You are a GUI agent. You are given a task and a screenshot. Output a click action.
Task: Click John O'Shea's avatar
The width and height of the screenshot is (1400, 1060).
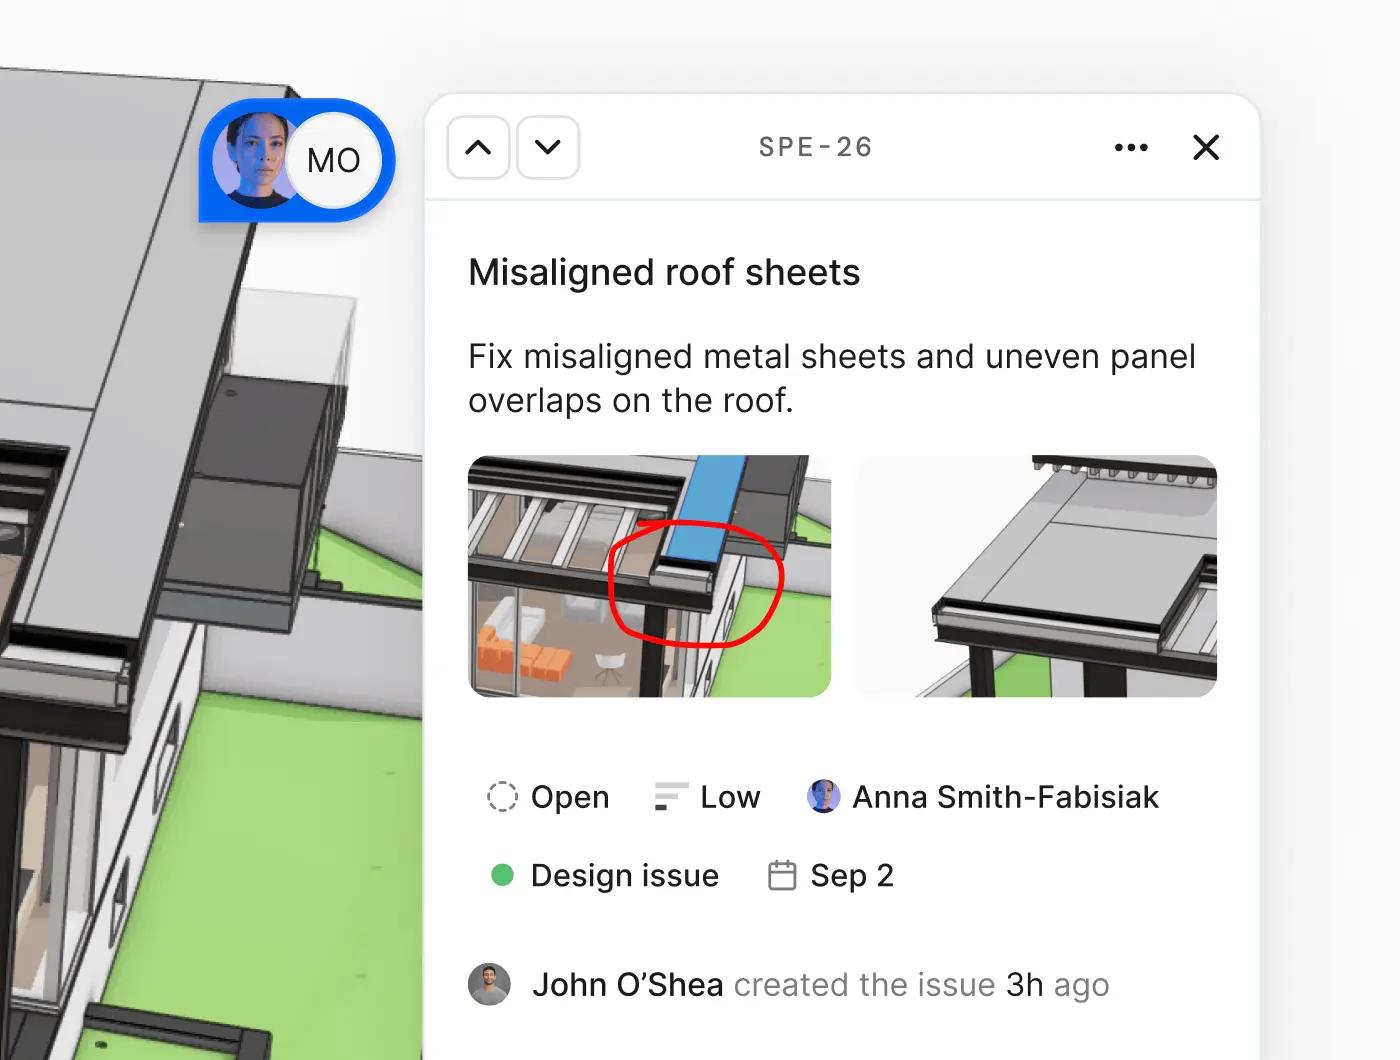(490, 984)
